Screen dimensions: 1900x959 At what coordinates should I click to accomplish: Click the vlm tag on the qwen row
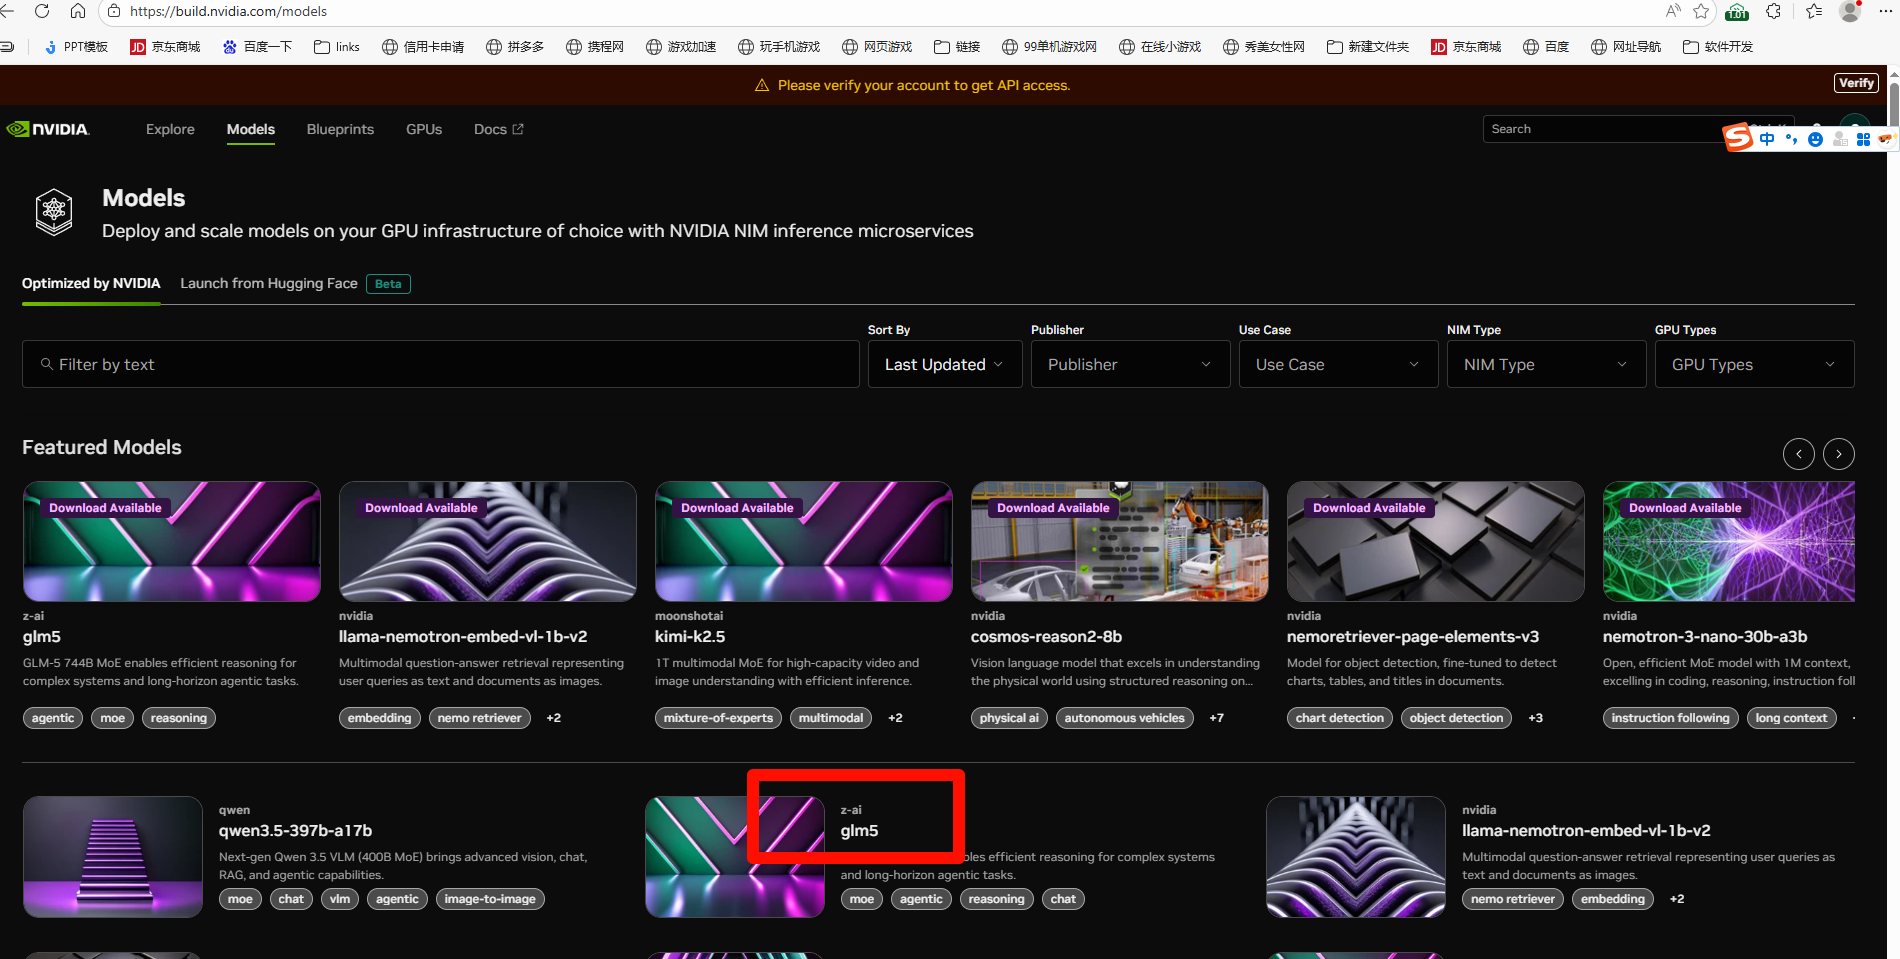(x=340, y=899)
